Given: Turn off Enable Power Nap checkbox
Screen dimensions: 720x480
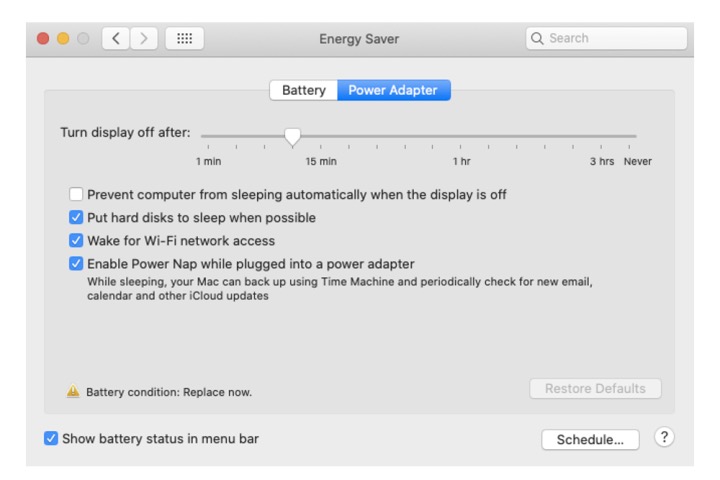Looking at the screenshot, I should 76,264.
